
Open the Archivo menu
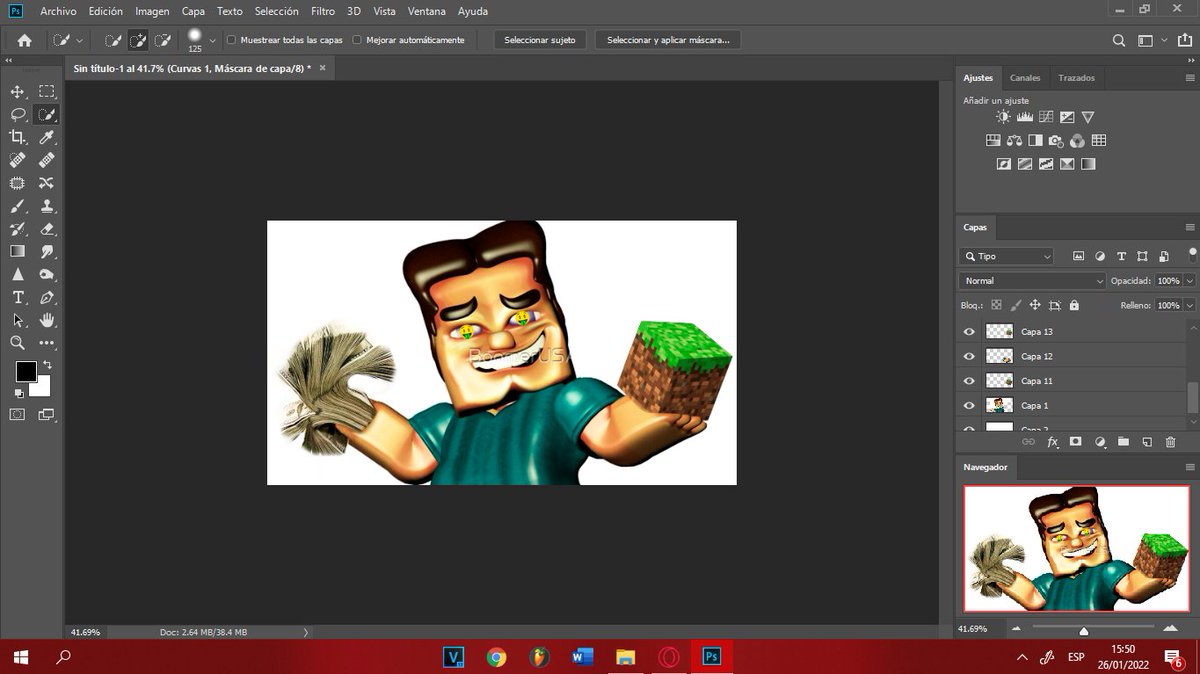click(x=58, y=11)
